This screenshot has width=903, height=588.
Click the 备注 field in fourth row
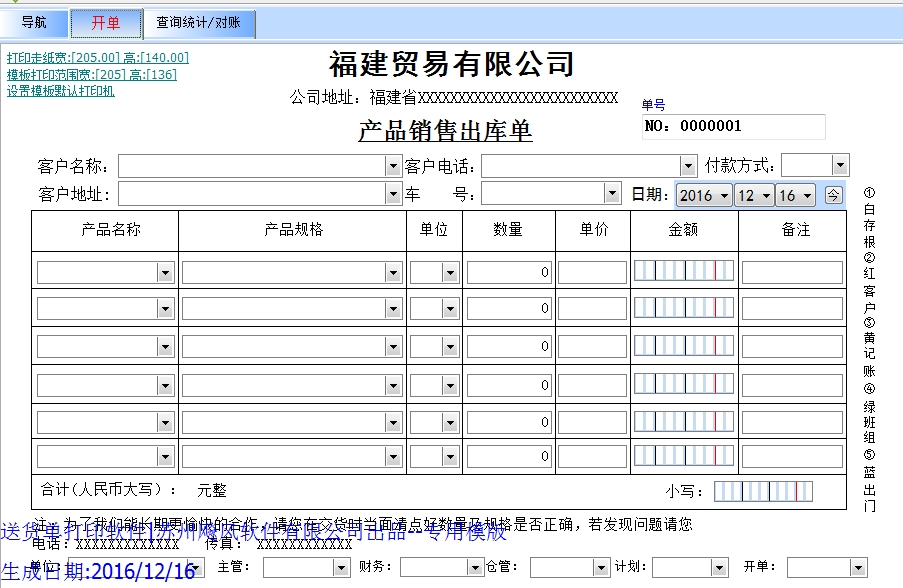[792, 385]
